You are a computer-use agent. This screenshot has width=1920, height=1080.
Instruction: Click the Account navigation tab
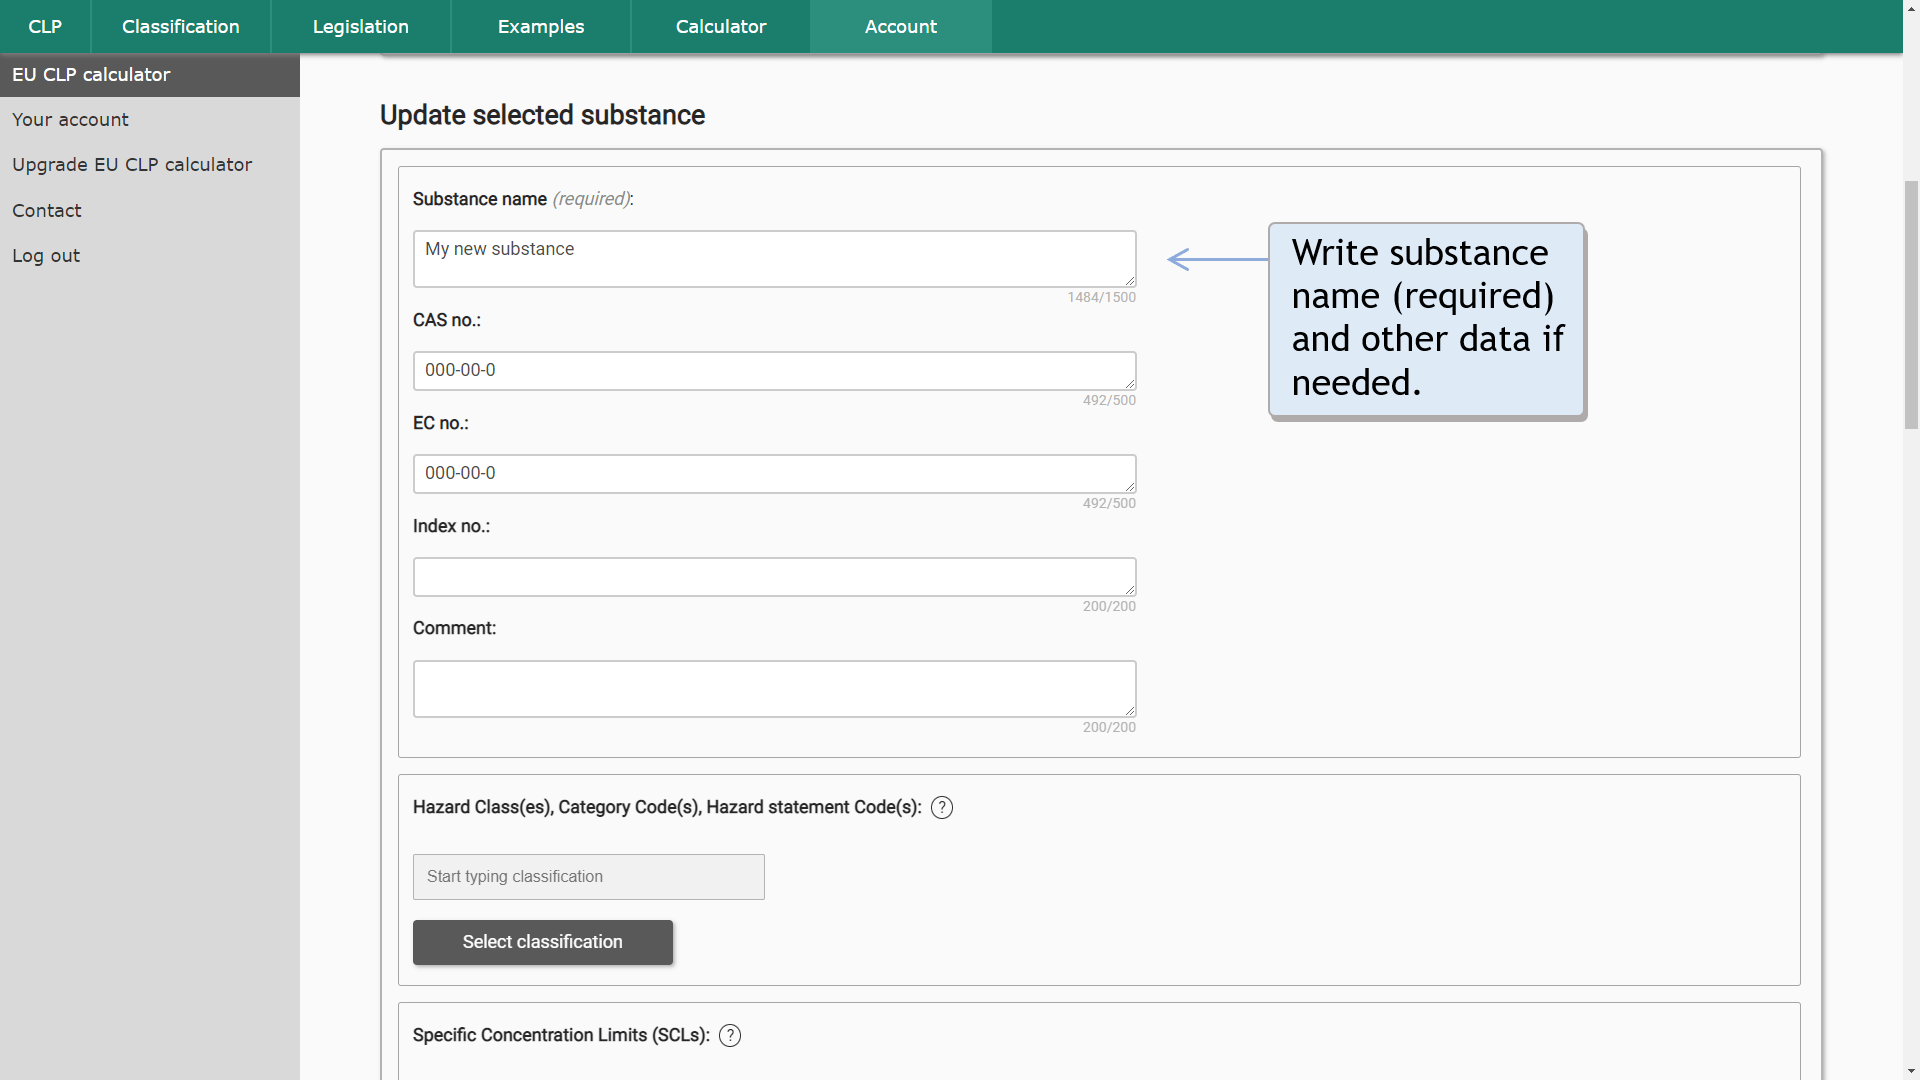click(x=901, y=26)
